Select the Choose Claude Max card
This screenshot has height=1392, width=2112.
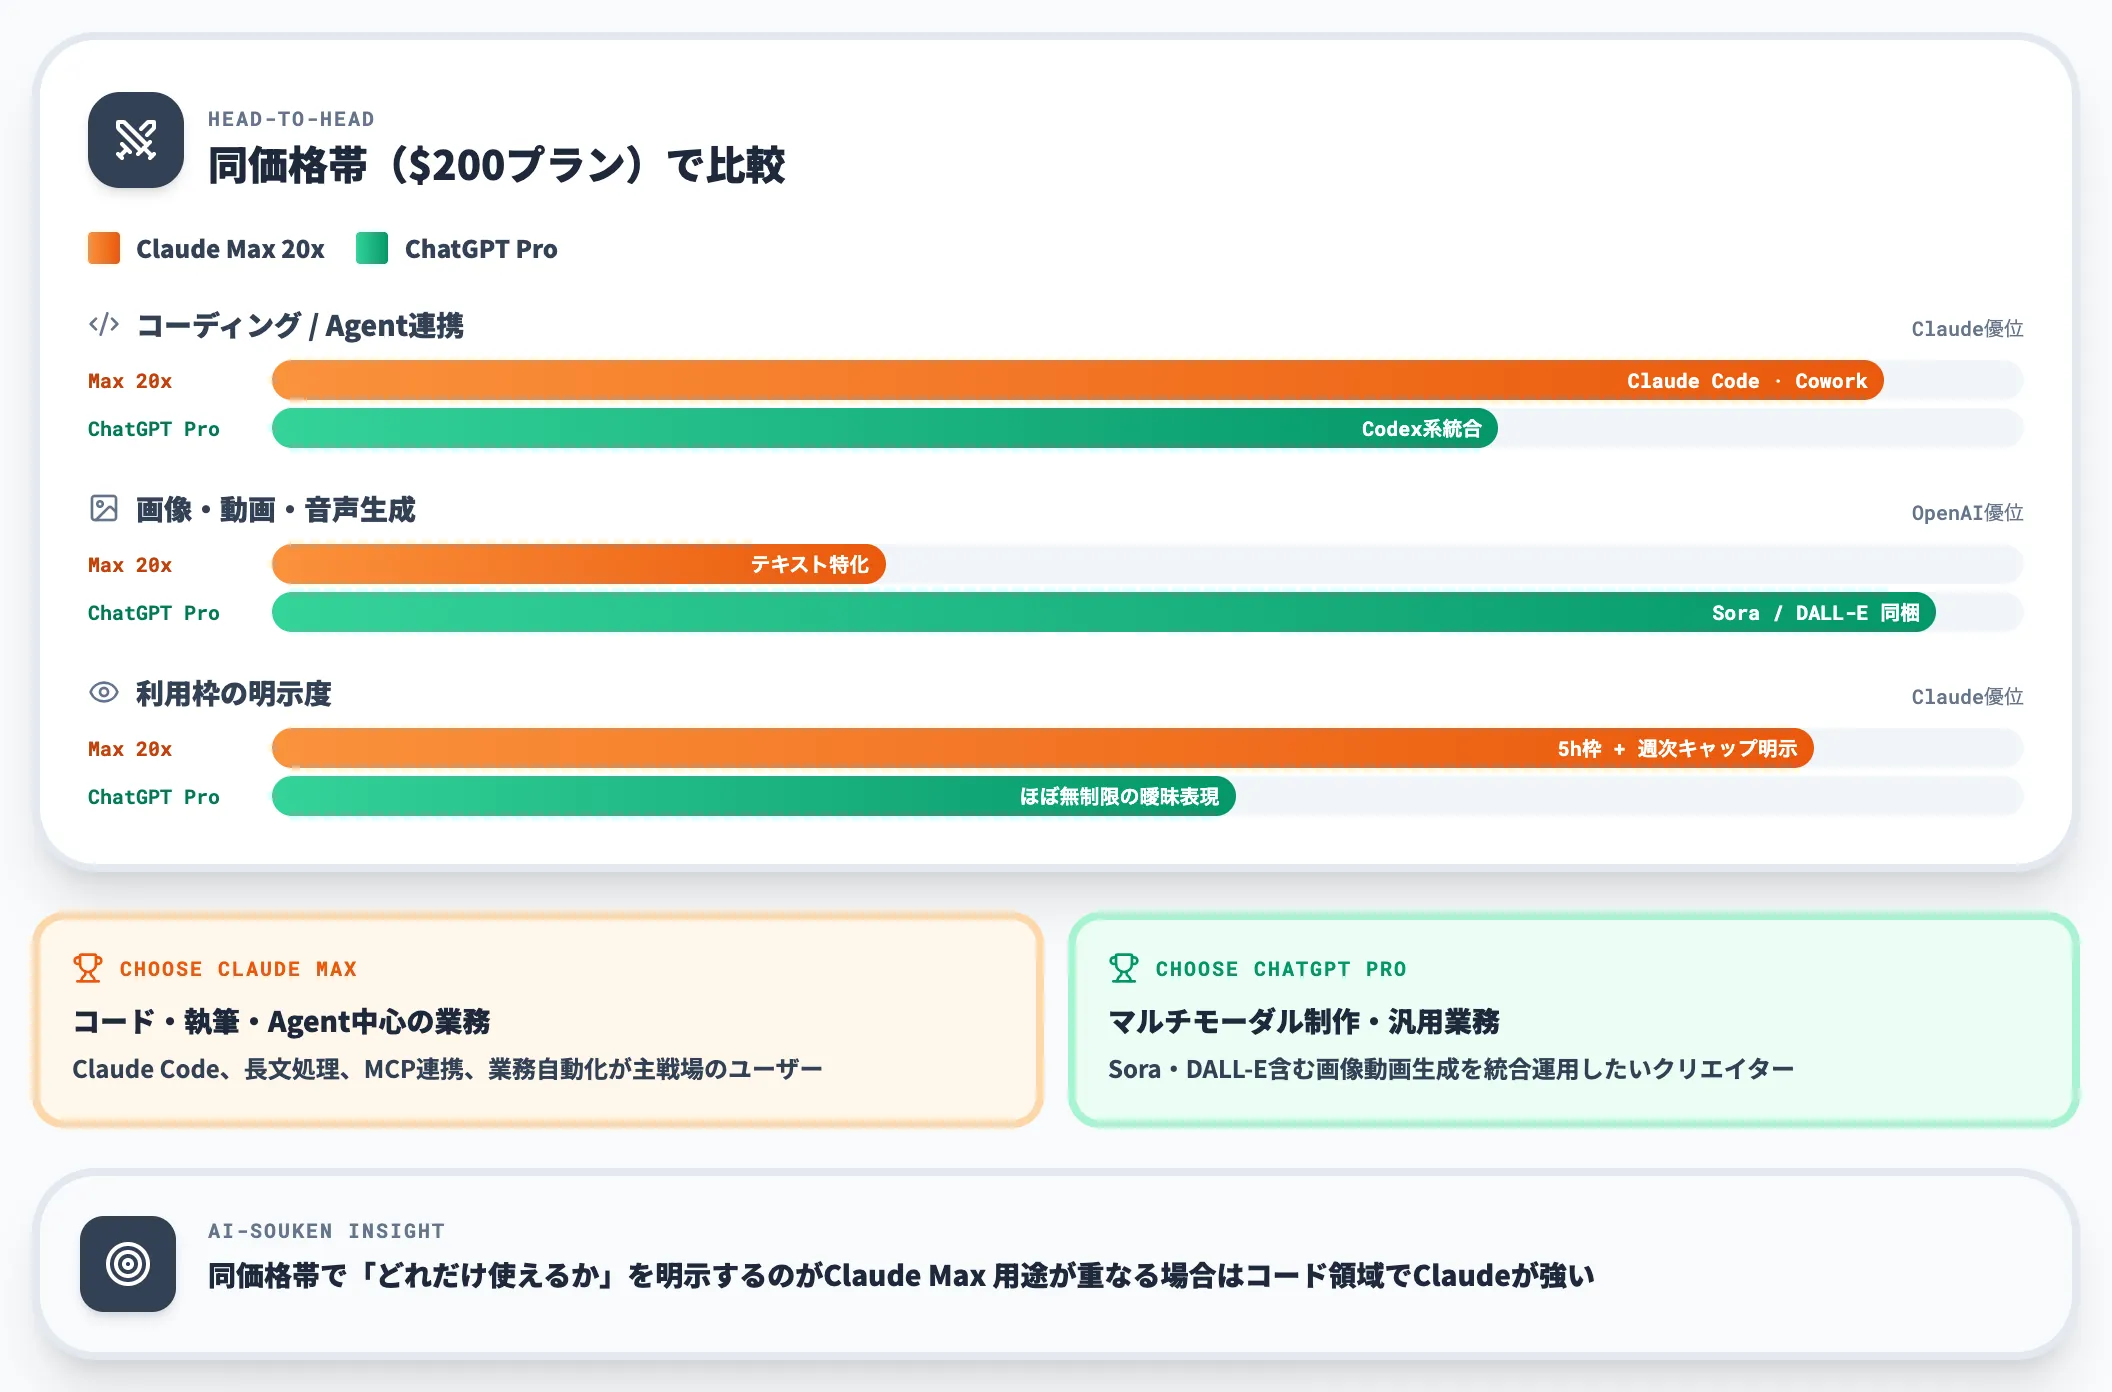538,1020
